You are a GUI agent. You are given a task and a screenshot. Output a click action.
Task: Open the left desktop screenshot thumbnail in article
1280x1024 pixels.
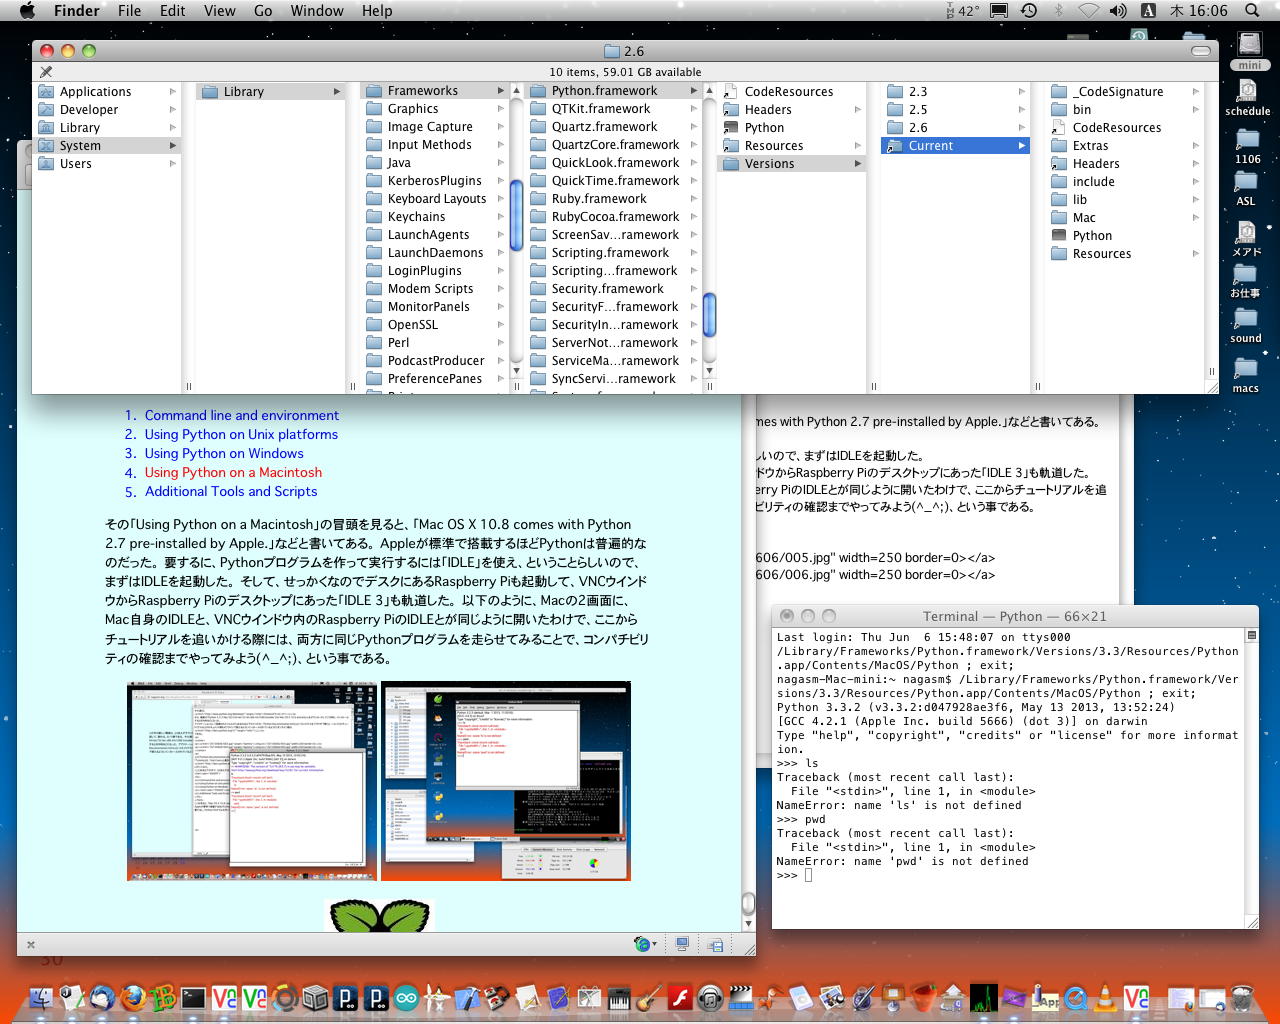click(252, 781)
